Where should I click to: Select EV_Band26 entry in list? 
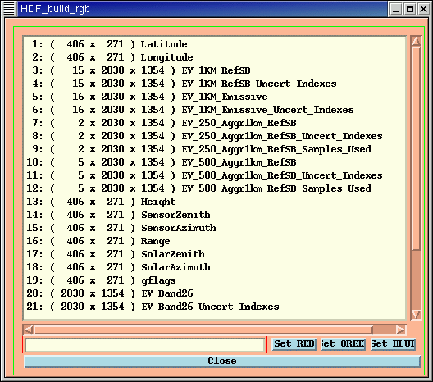click(x=214, y=293)
